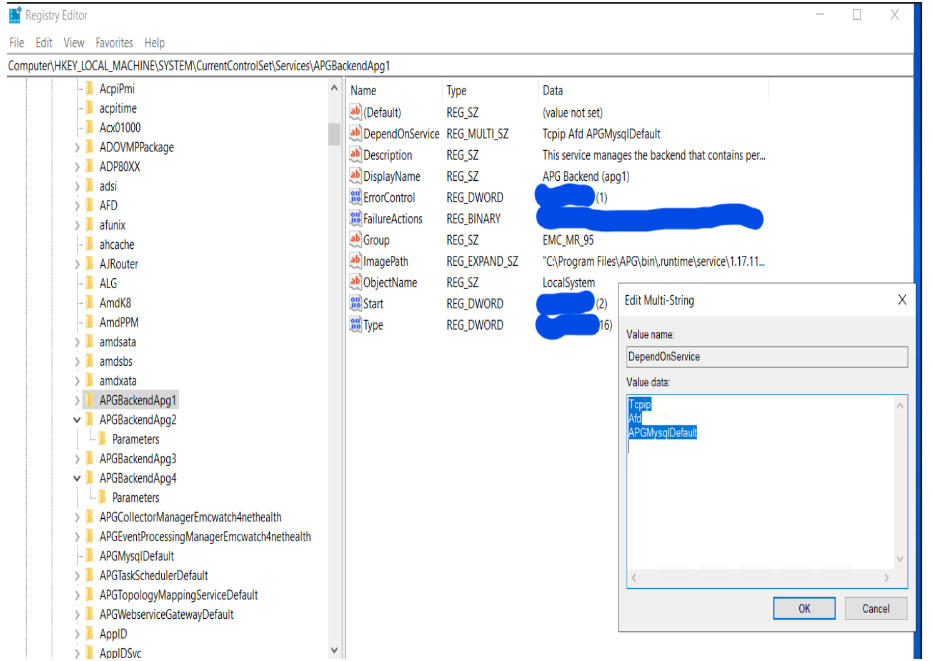Screen dimensions: 932x661
Task: Click the EMC_MR_95 Group data value
Action: (568, 240)
